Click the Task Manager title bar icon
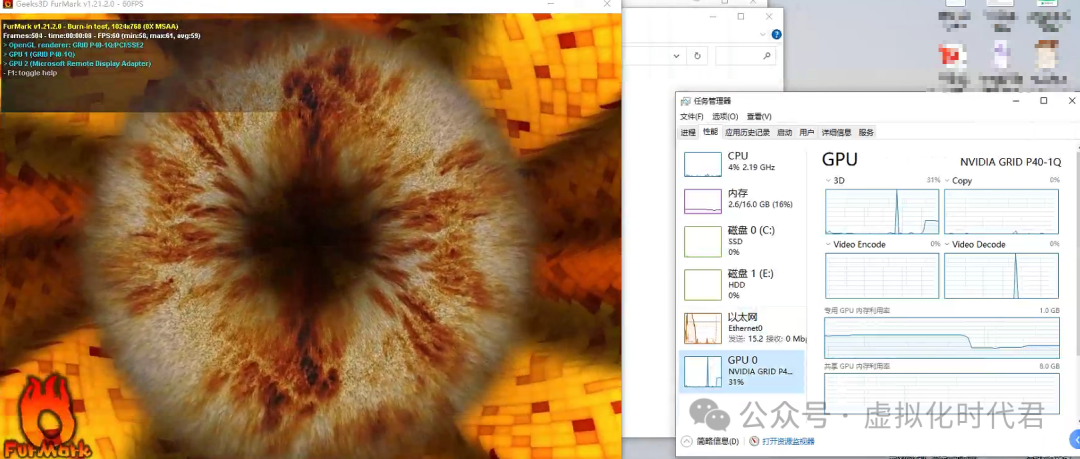The image size is (1080, 459). tap(686, 101)
